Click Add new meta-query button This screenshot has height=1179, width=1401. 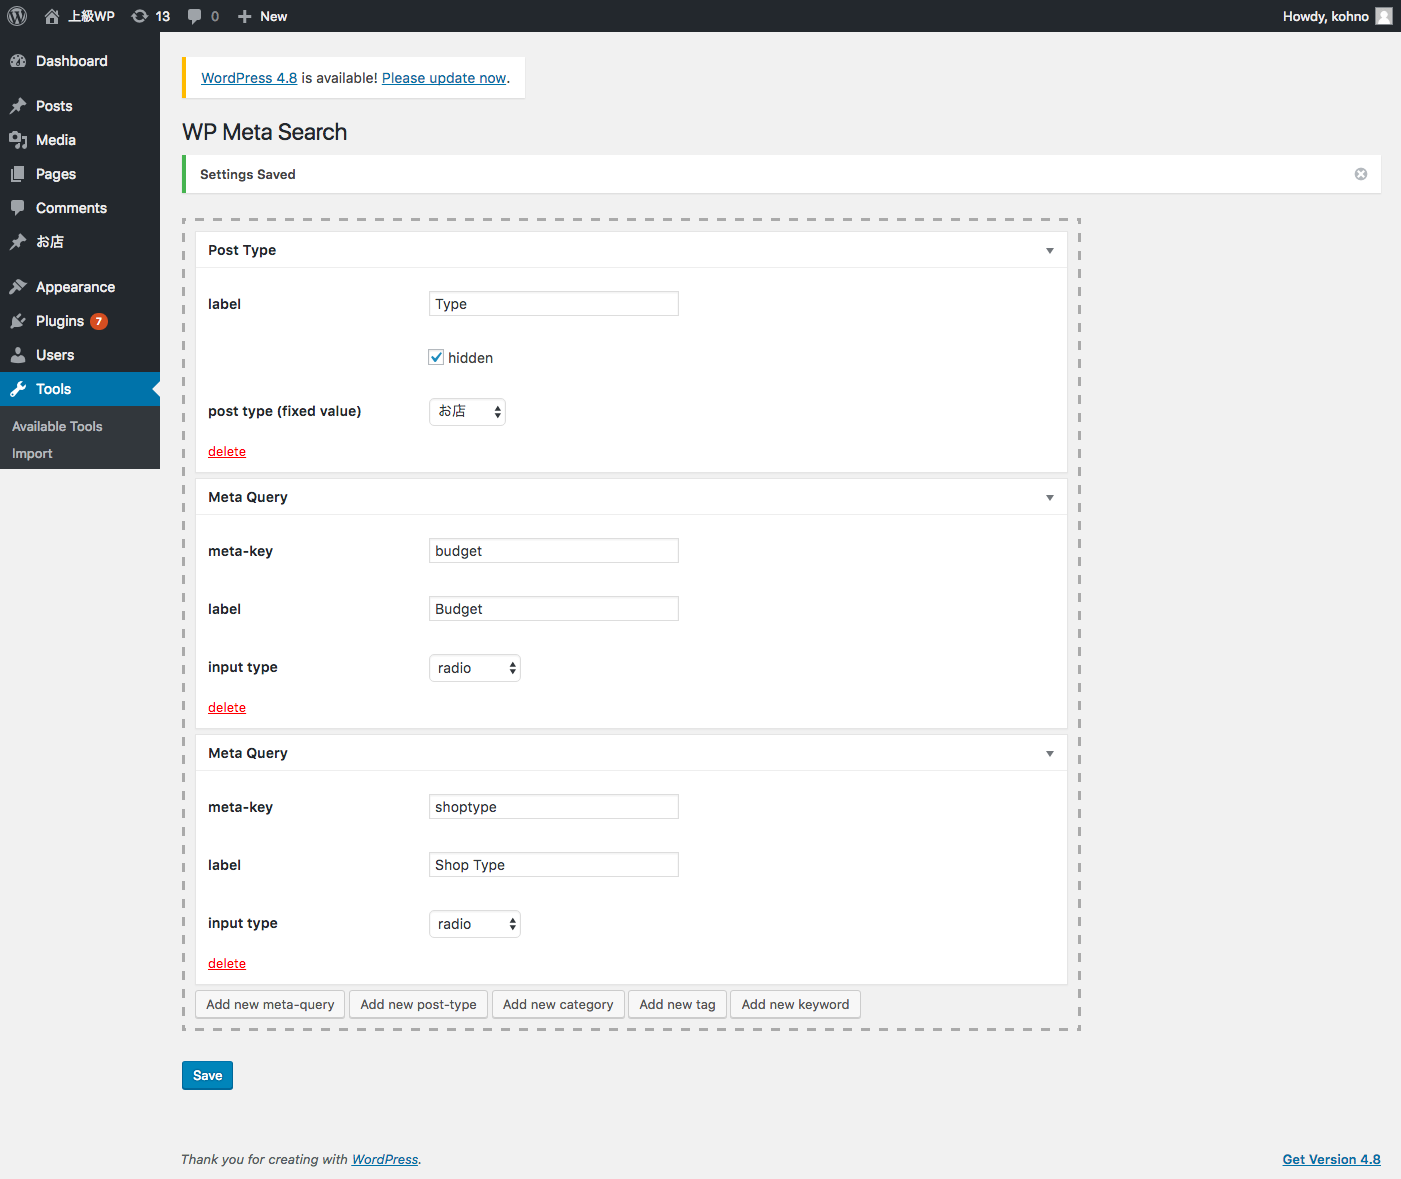(x=270, y=1004)
